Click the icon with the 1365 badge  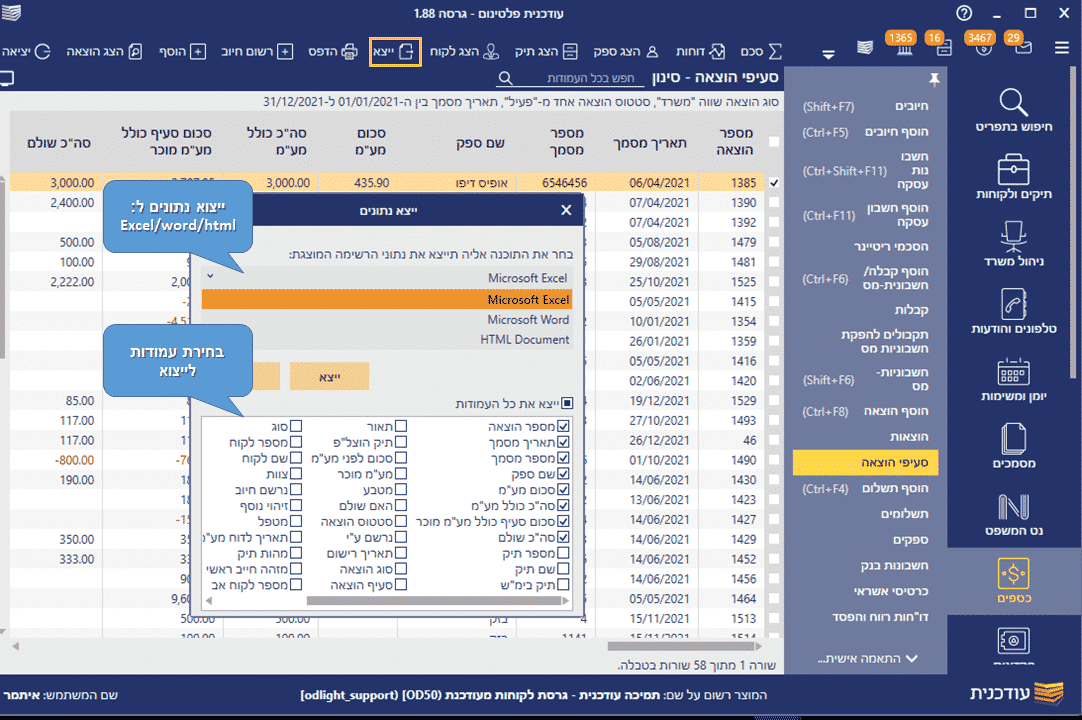[904, 48]
